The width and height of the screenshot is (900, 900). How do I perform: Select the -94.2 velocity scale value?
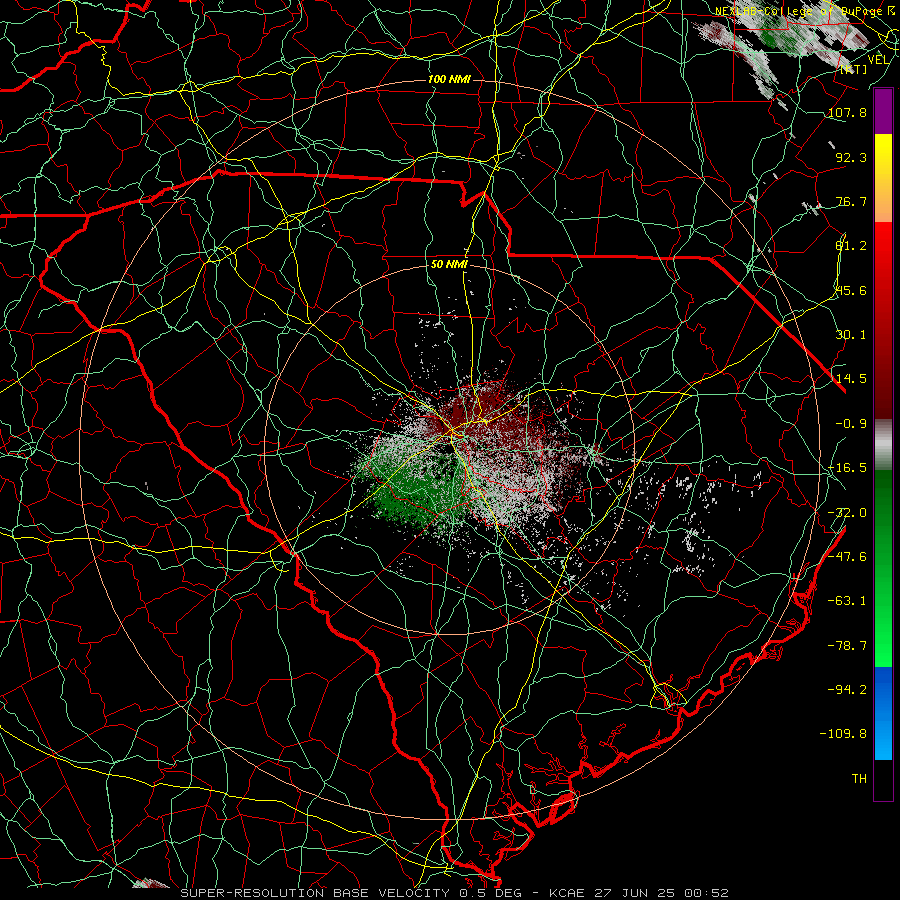[x=847, y=689]
